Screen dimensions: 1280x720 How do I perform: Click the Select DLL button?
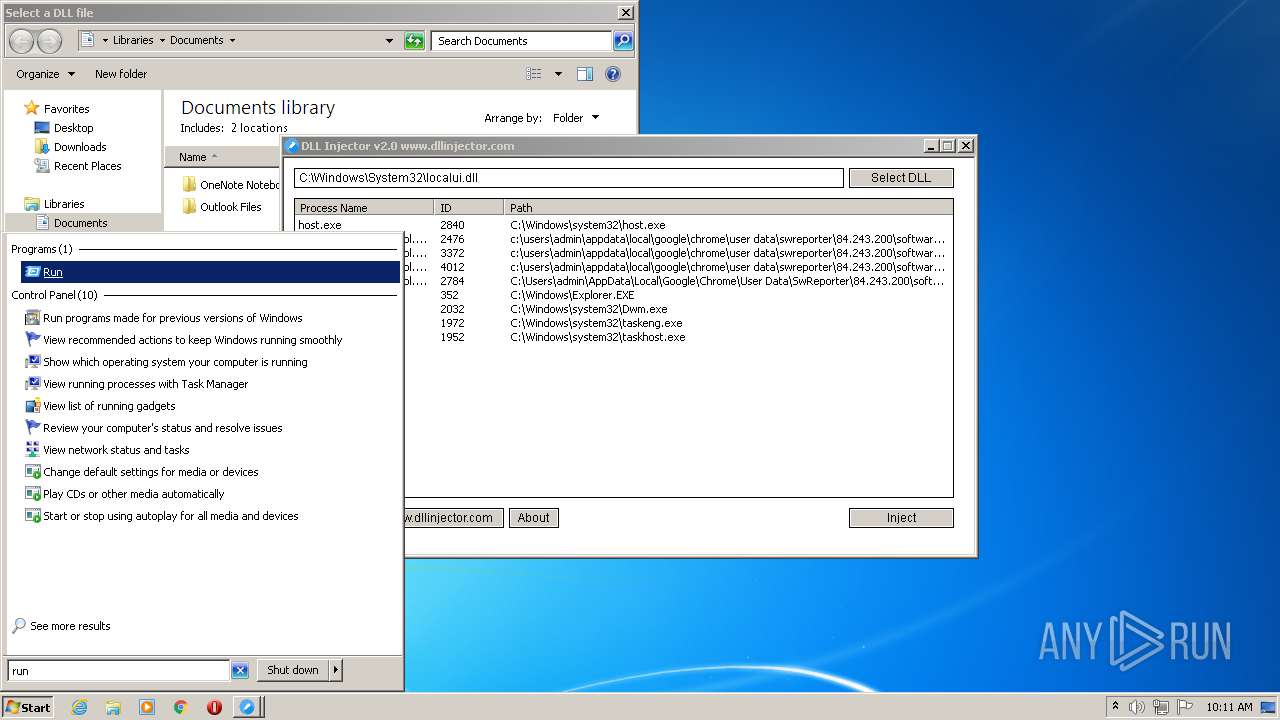[x=901, y=178]
